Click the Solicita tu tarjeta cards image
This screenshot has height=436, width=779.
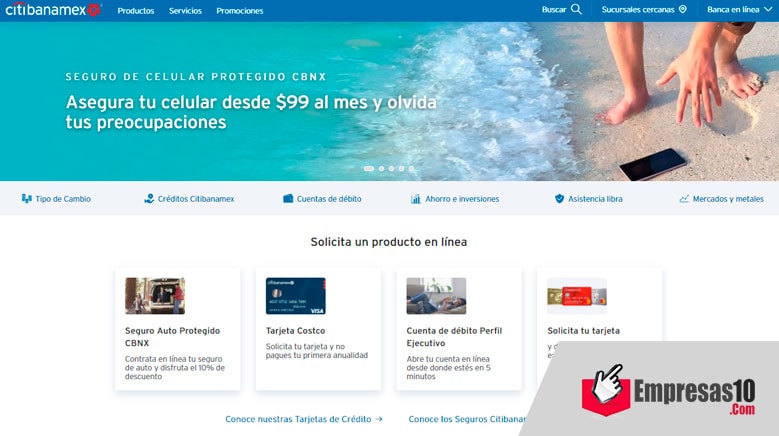point(577,296)
